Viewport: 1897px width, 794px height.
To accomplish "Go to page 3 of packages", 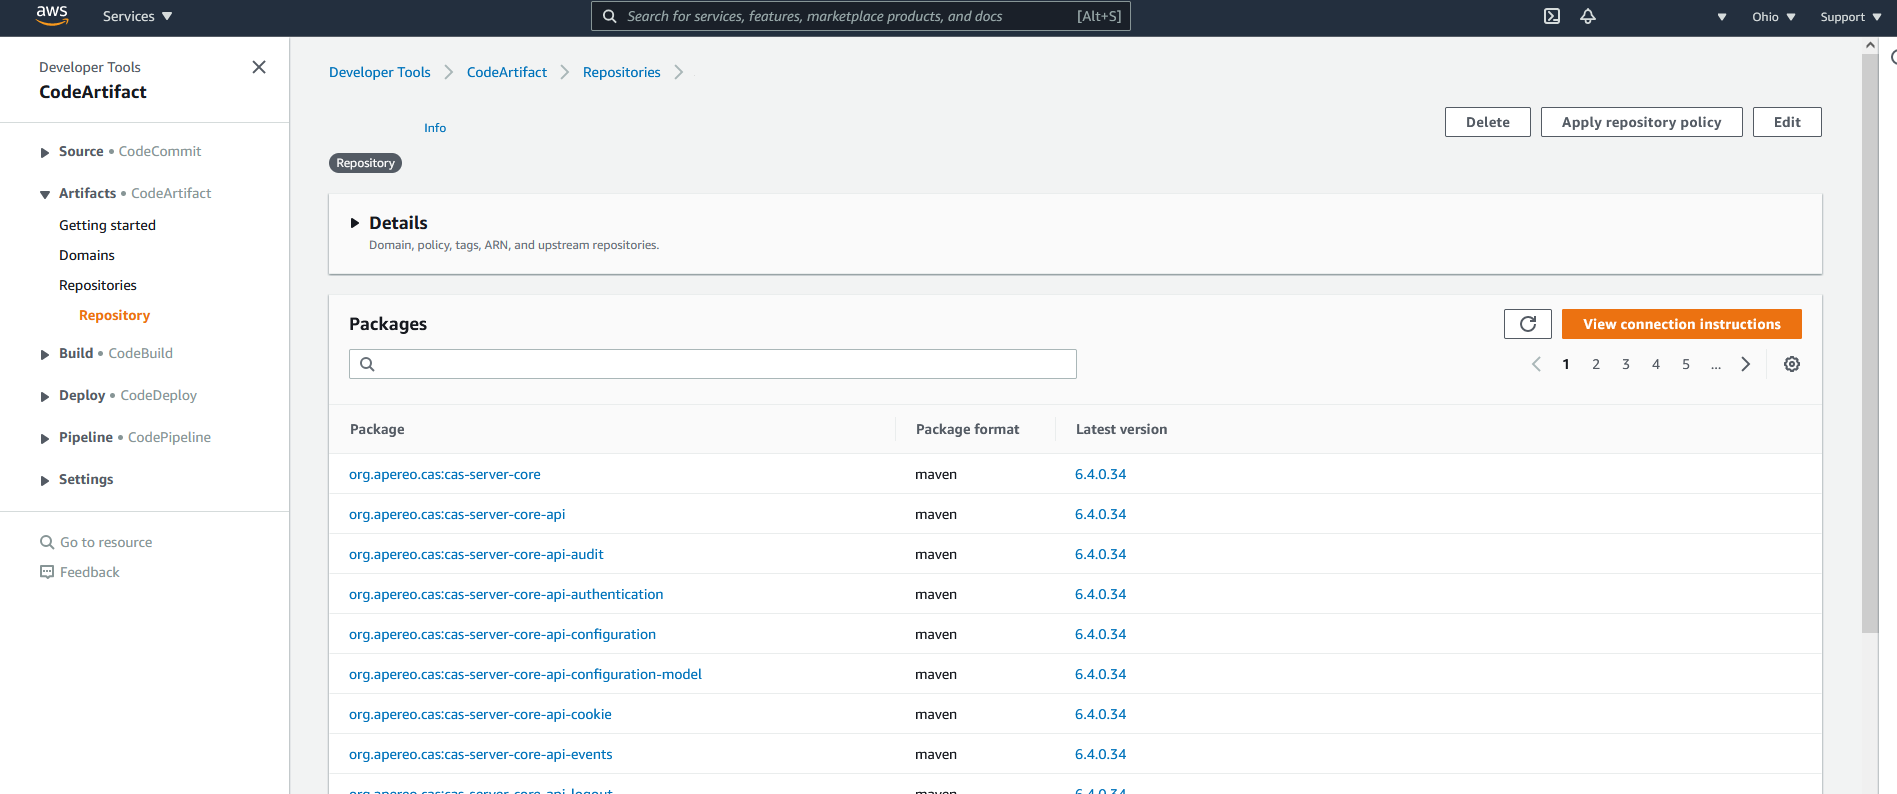I will pyautogui.click(x=1626, y=364).
